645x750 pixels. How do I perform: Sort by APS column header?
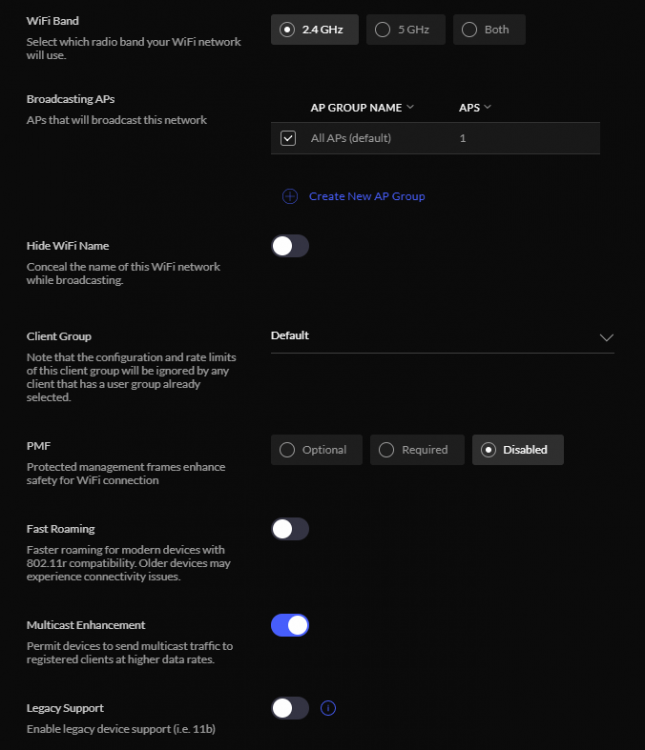pos(475,108)
